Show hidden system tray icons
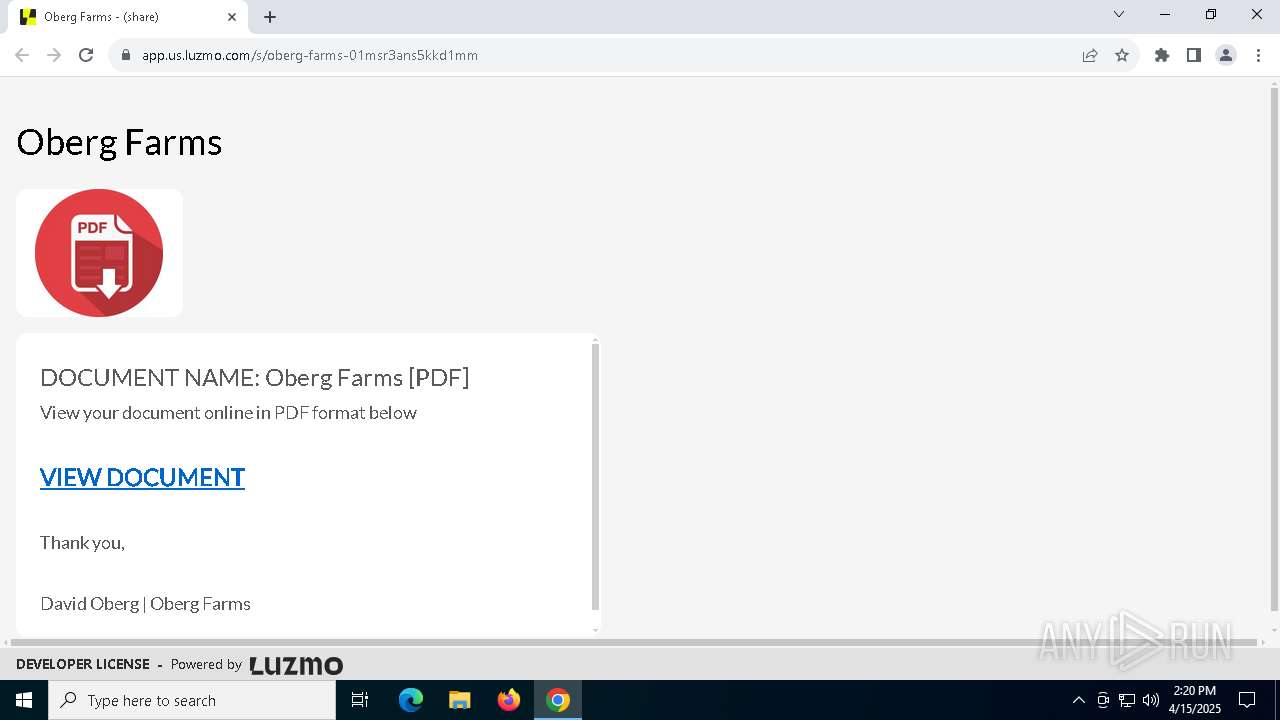Viewport: 1280px width, 720px height. (1078, 700)
